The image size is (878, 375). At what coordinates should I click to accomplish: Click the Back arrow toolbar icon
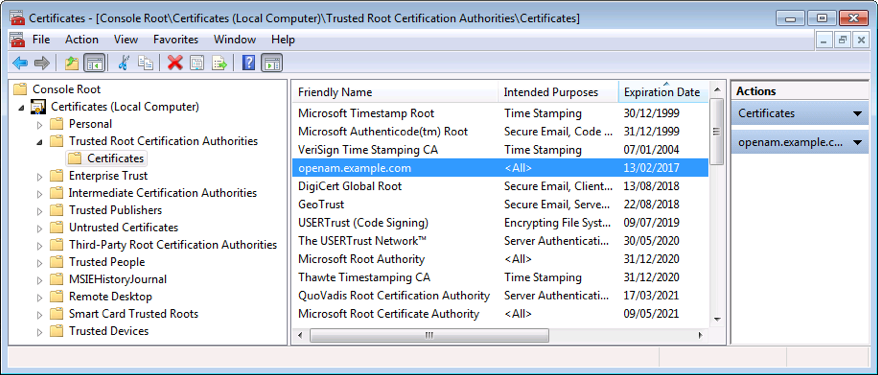point(20,63)
